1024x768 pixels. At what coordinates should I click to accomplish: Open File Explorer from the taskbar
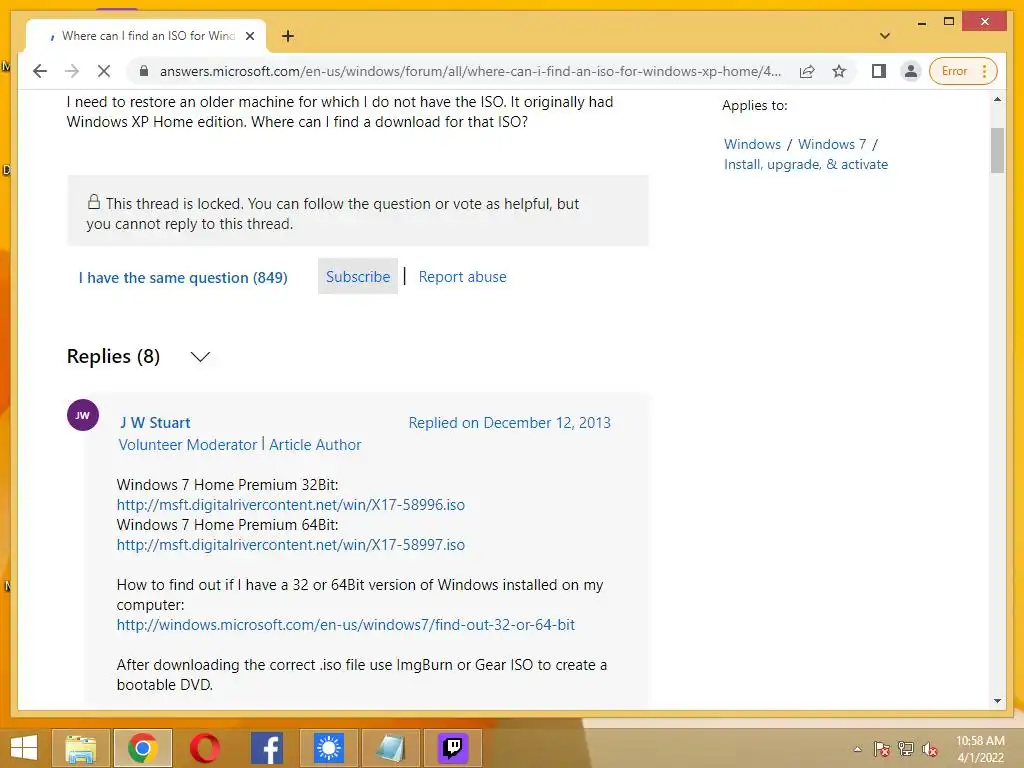[x=81, y=748]
